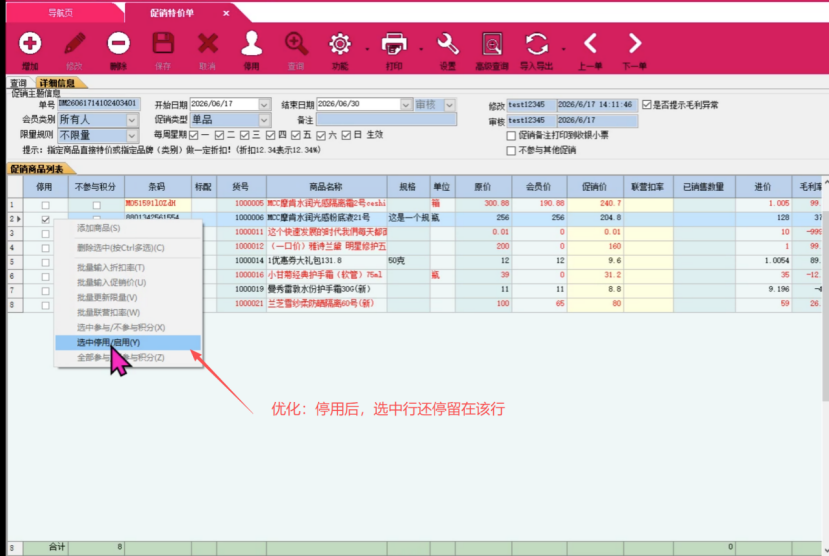Enable 不参与其他促销 checkbox
829x556 pixels.
pyautogui.click(x=511, y=151)
